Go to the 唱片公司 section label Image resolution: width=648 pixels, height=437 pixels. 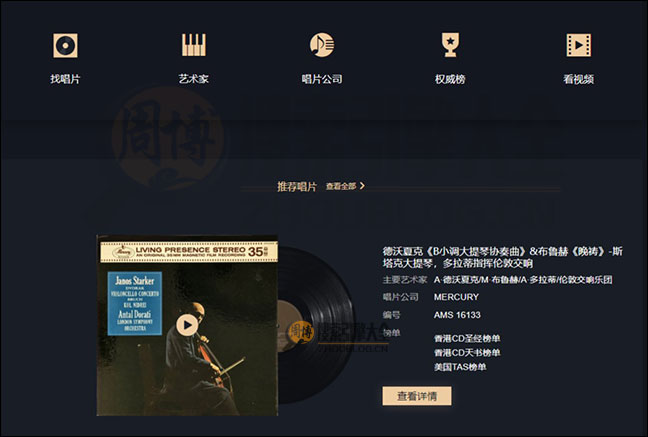(322, 79)
